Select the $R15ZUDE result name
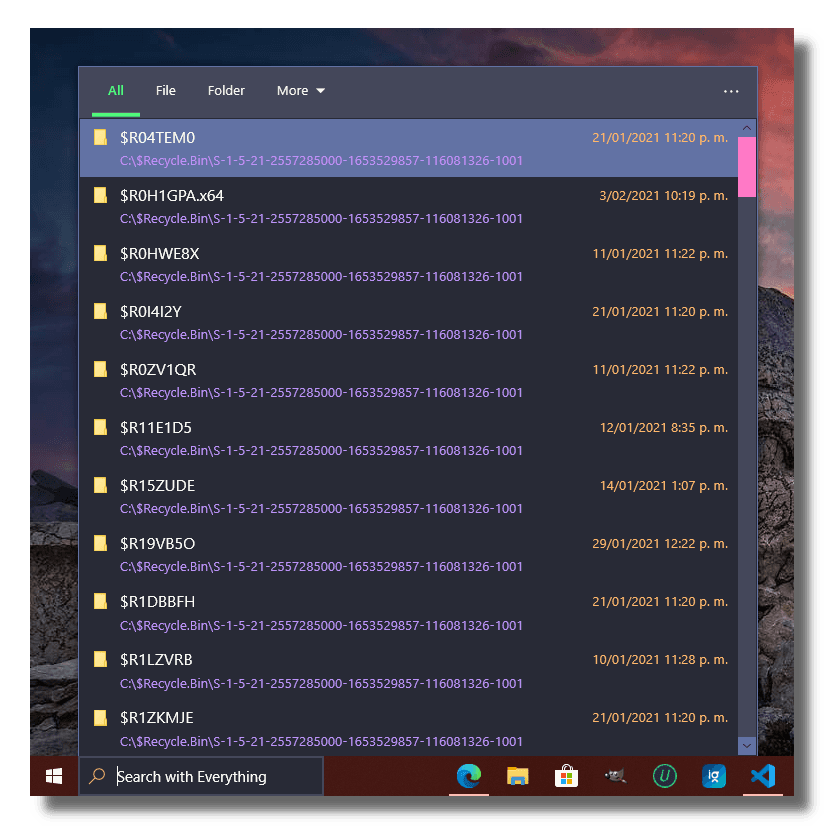This screenshot has width=825, height=826. coord(158,485)
